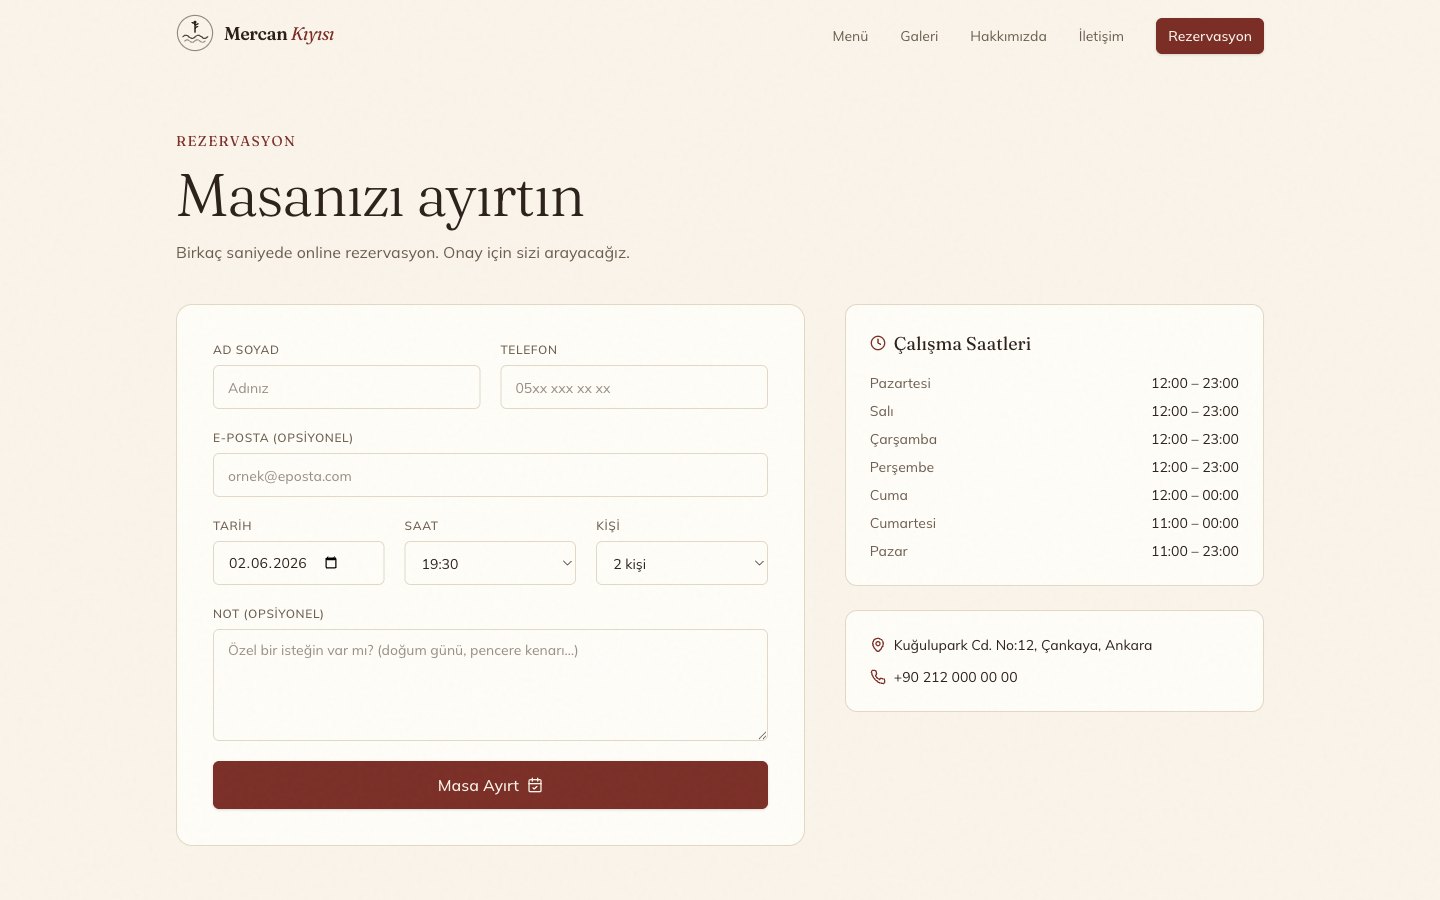Focus the Ad Soyad input field
The width and height of the screenshot is (1440, 900).
point(347,387)
